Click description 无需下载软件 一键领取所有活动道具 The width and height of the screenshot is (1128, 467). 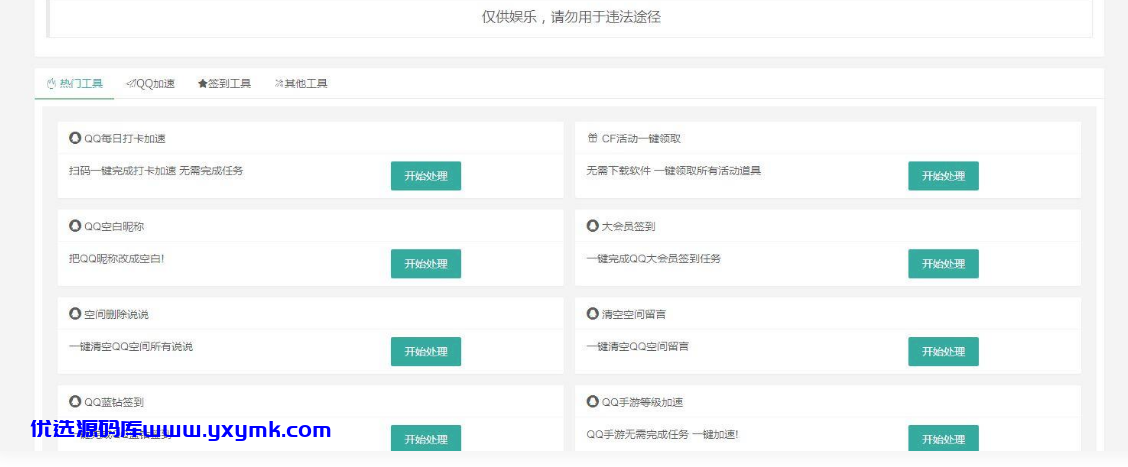point(673,171)
